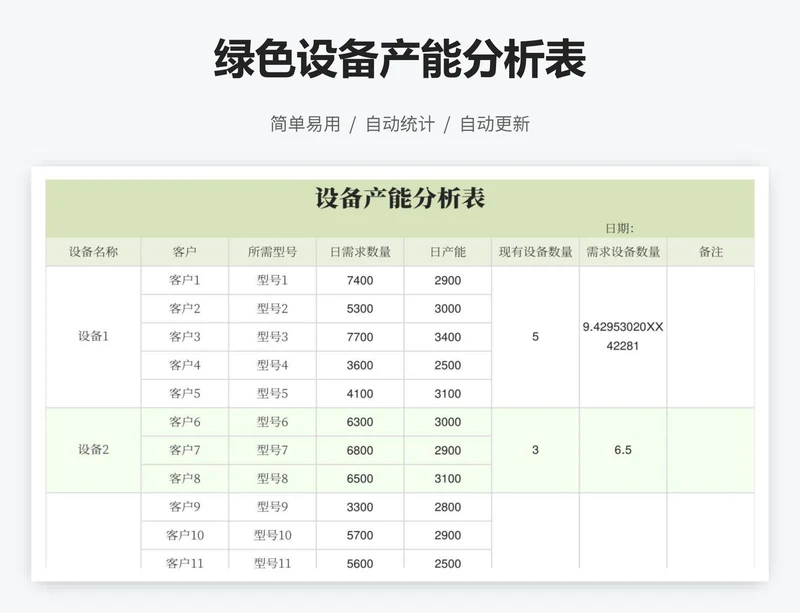Image resolution: width=800 pixels, height=613 pixels.
Task: Select the 所需型号 column header
Action: coord(272,252)
